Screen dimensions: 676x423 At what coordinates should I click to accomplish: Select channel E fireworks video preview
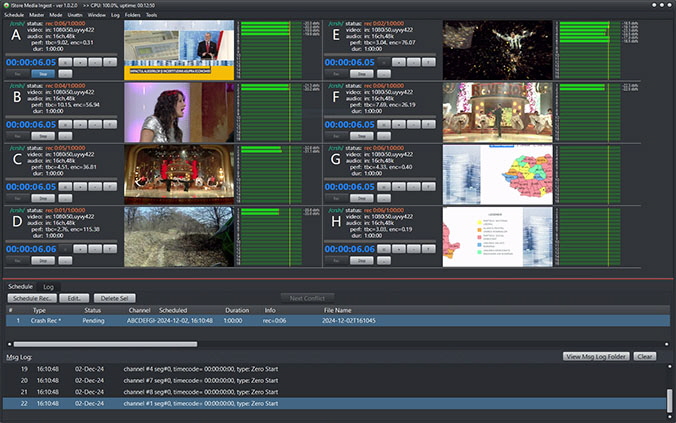(x=498, y=50)
